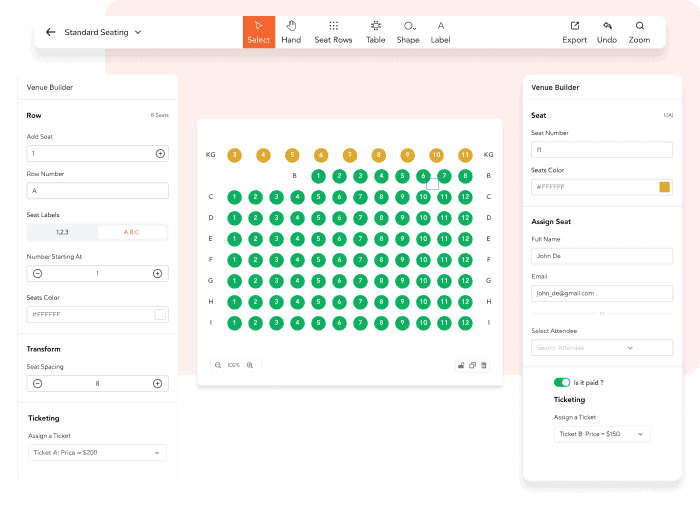This screenshot has width=700, height=512.
Task: Select the Label tool
Action: pos(440,32)
